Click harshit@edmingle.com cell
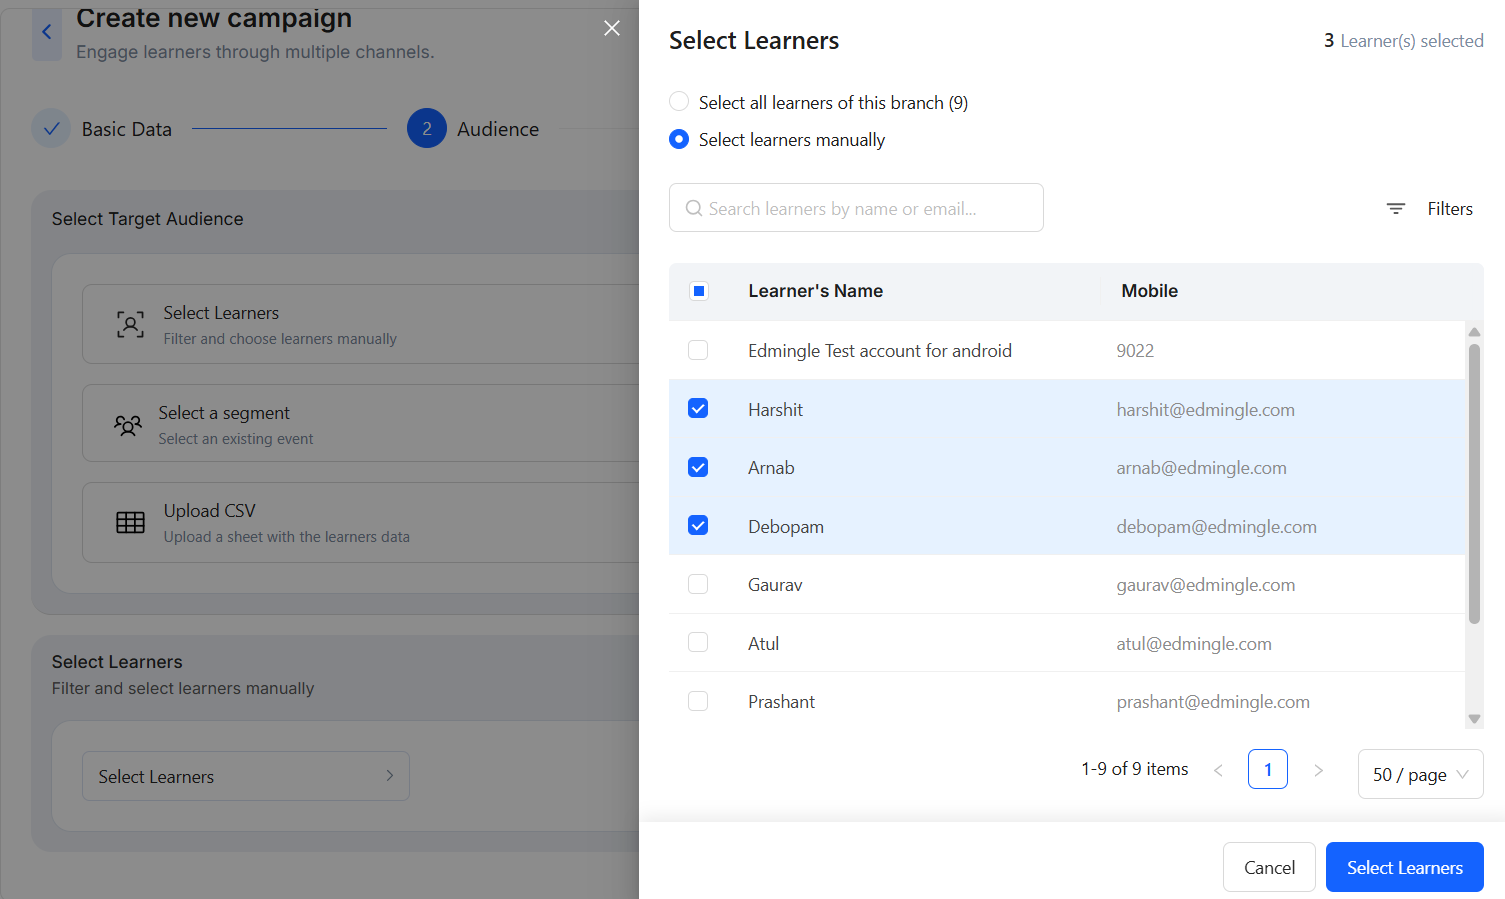Screen dimensions: 1505x899 tap(1205, 410)
